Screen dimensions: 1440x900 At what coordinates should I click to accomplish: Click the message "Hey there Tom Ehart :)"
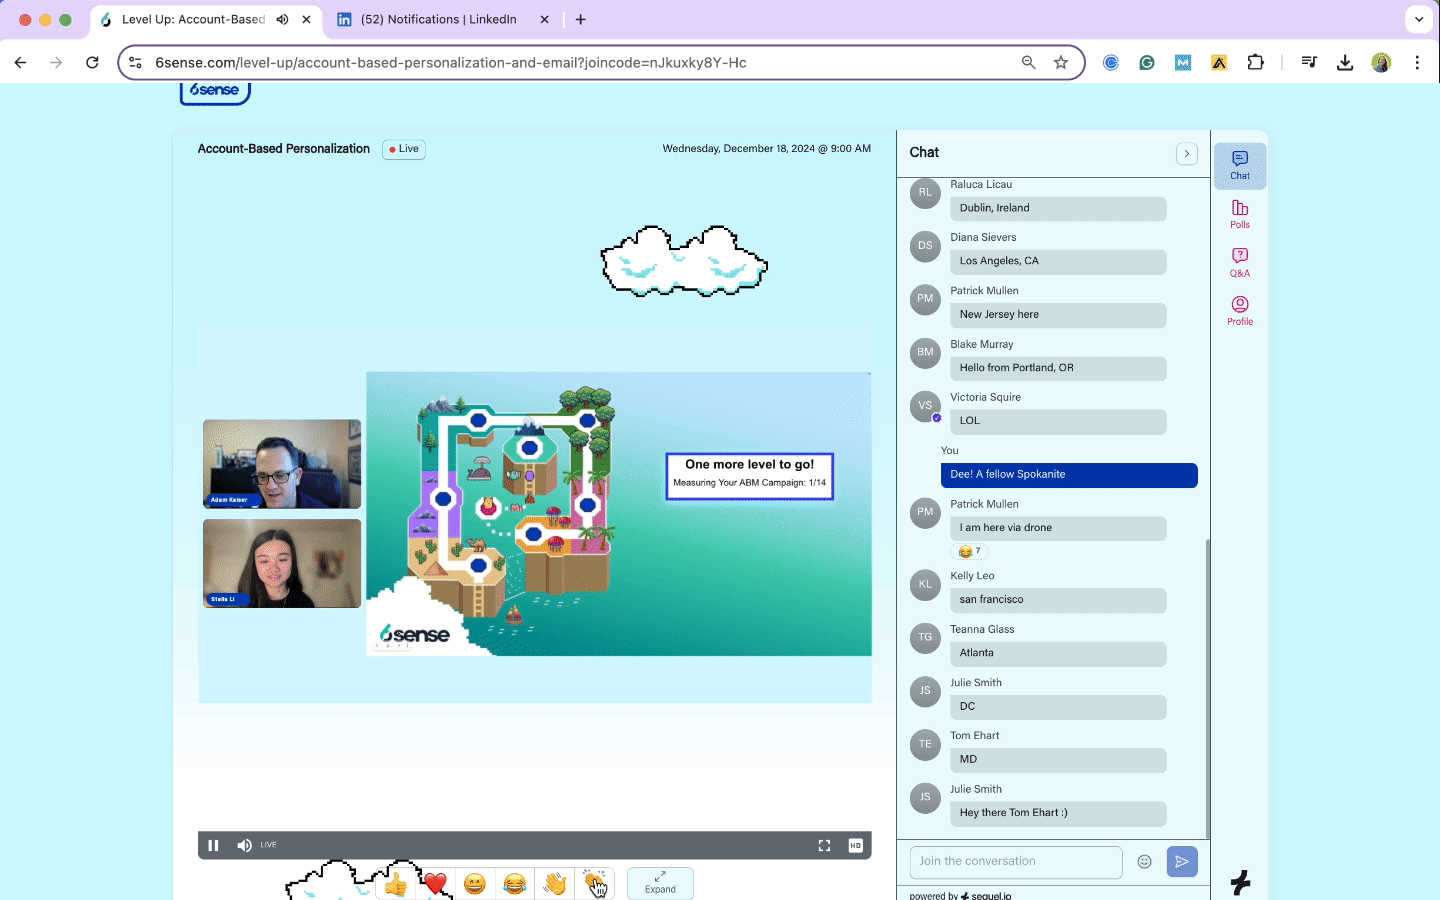click(1058, 813)
